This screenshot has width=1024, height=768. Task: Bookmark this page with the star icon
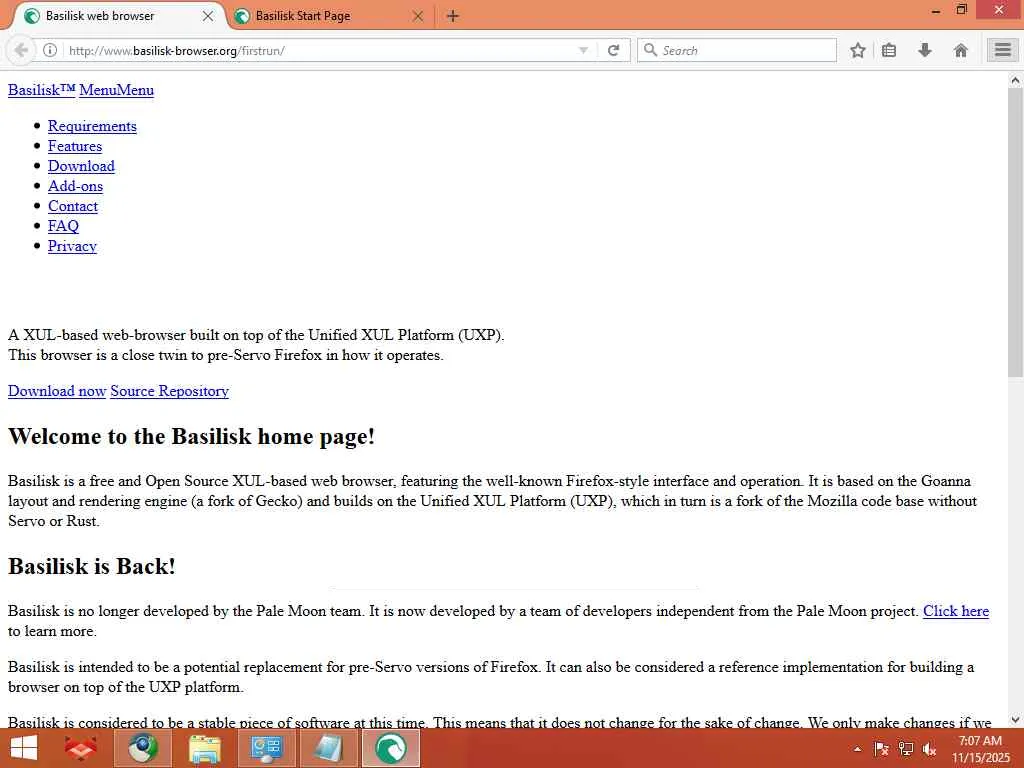(857, 50)
